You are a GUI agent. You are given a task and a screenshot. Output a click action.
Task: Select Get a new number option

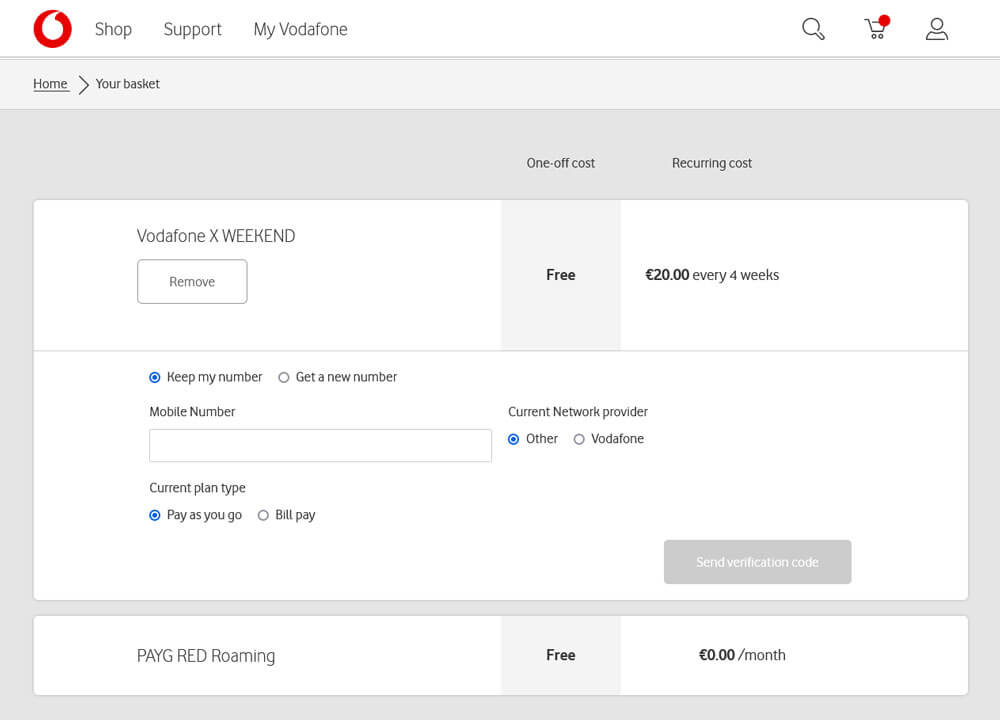pos(284,378)
